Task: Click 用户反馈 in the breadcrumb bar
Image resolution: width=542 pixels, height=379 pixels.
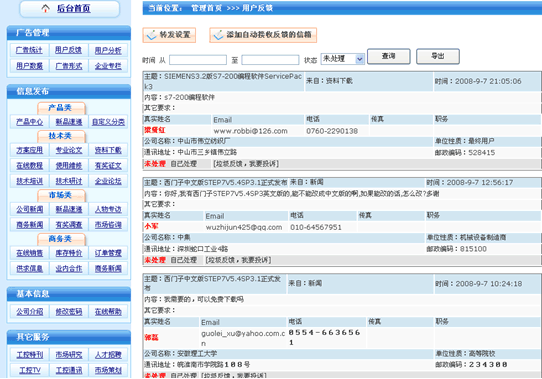Action: (258, 8)
